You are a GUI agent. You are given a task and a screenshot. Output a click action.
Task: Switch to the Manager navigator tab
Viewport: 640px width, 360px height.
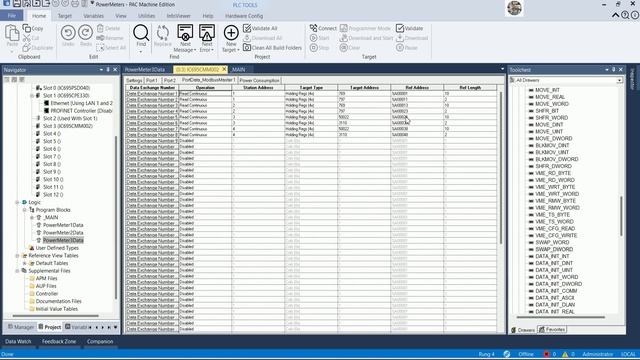[21, 327]
